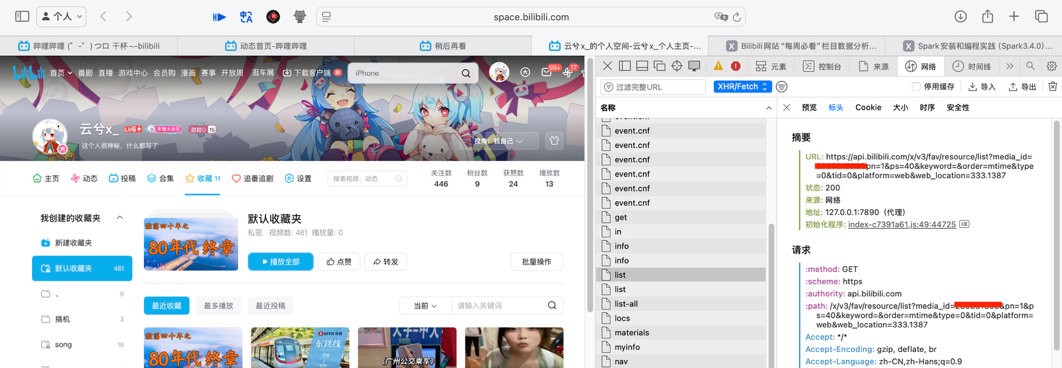
Task: Reload the page using the address bar icon
Action: coord(737,17)
